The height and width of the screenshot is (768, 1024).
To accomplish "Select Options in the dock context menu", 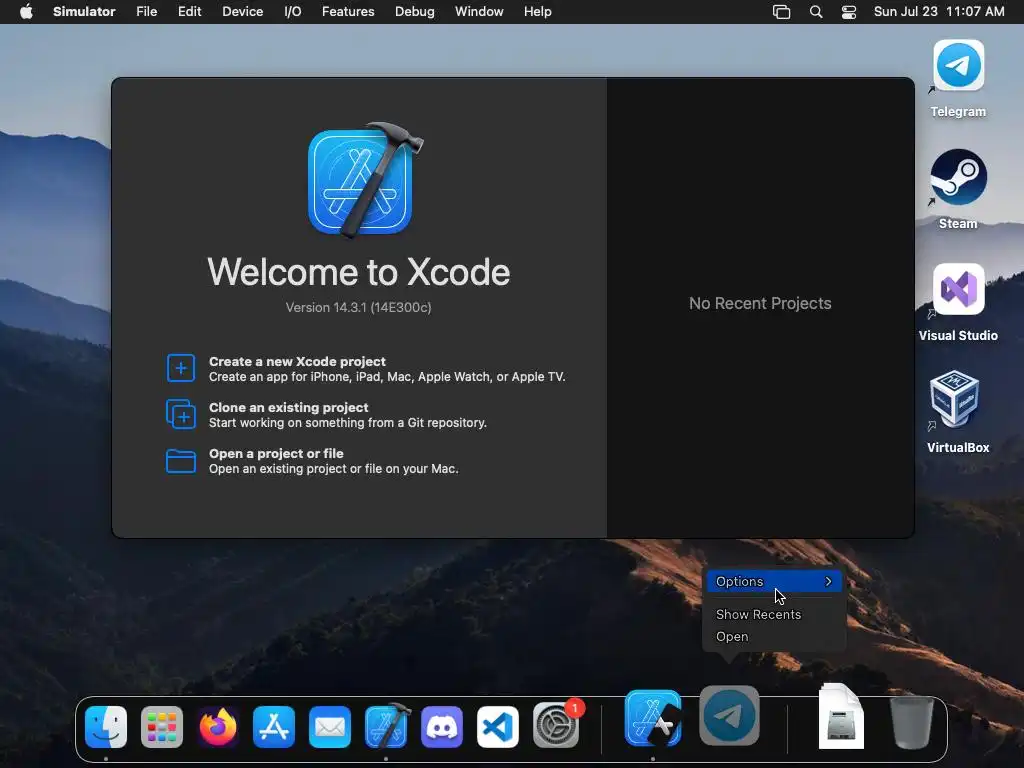I will (774, 581).
